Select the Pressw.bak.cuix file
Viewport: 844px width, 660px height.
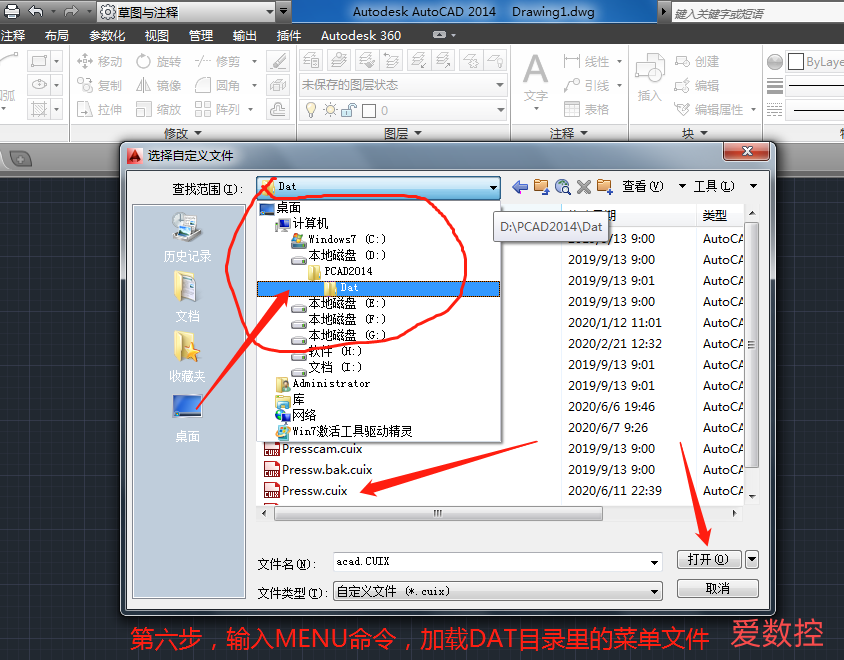pyautogui.click(x=318, y=470)
